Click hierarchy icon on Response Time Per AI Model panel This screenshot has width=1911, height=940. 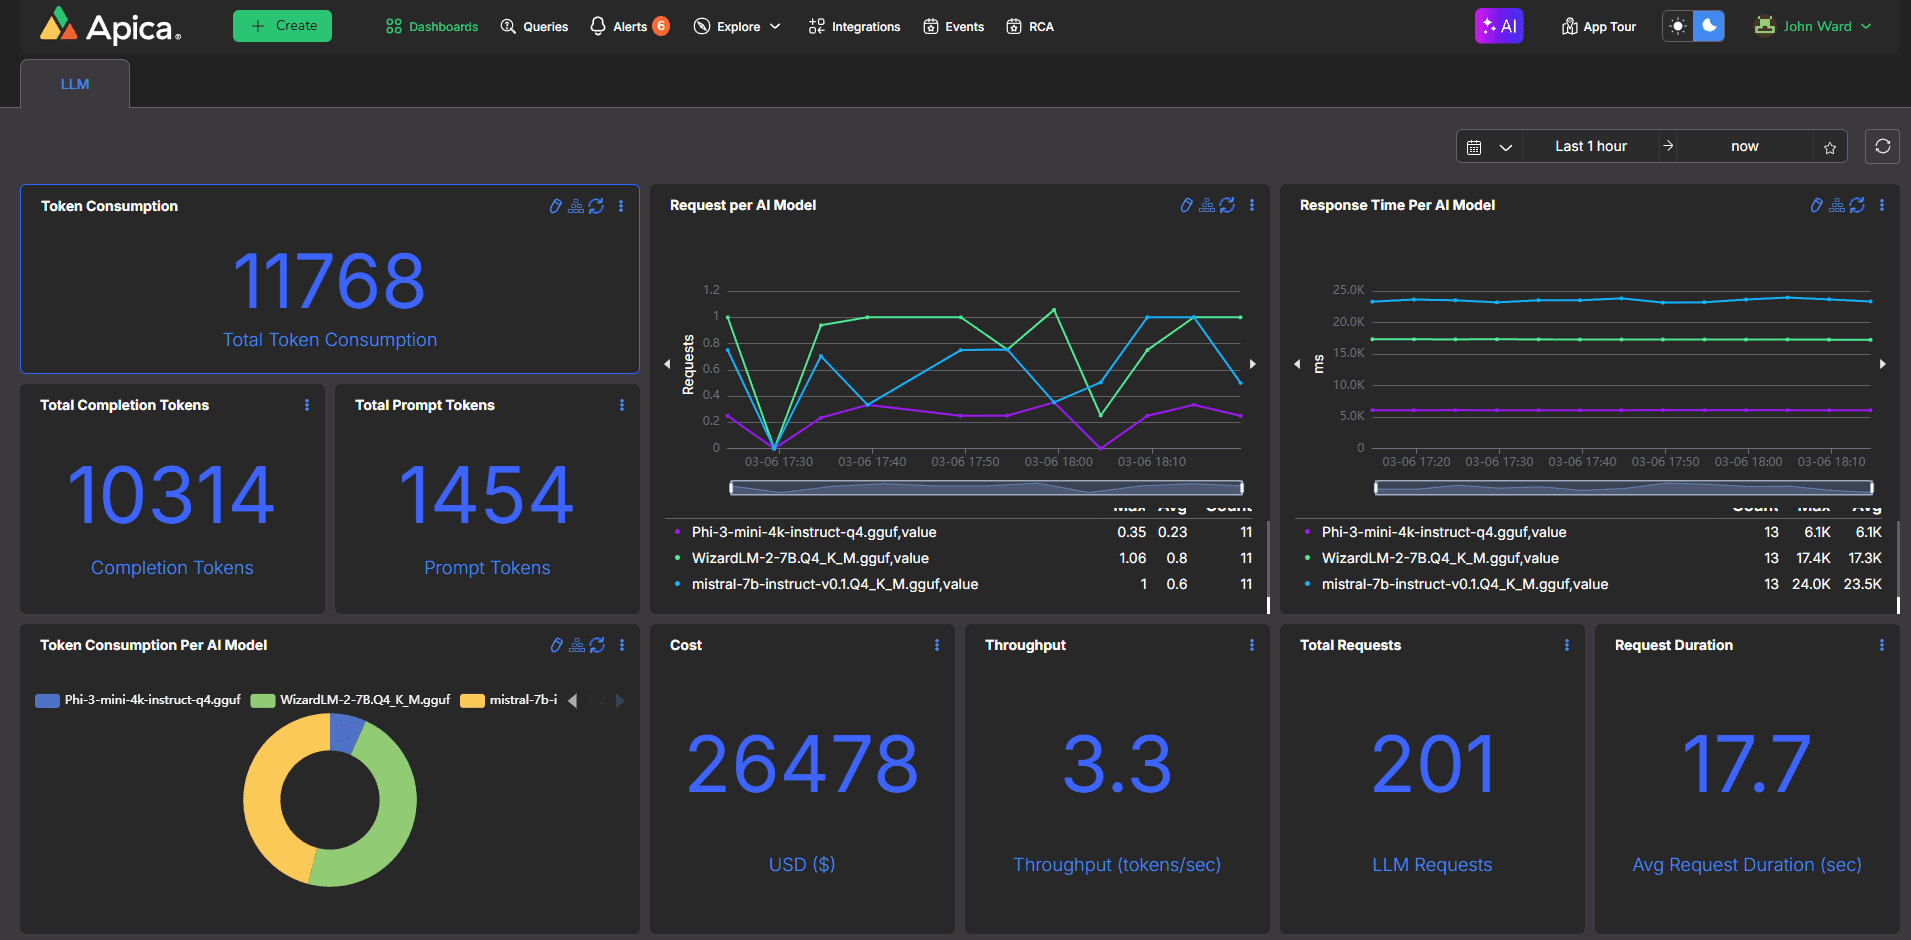click(x=1837, y=205)
